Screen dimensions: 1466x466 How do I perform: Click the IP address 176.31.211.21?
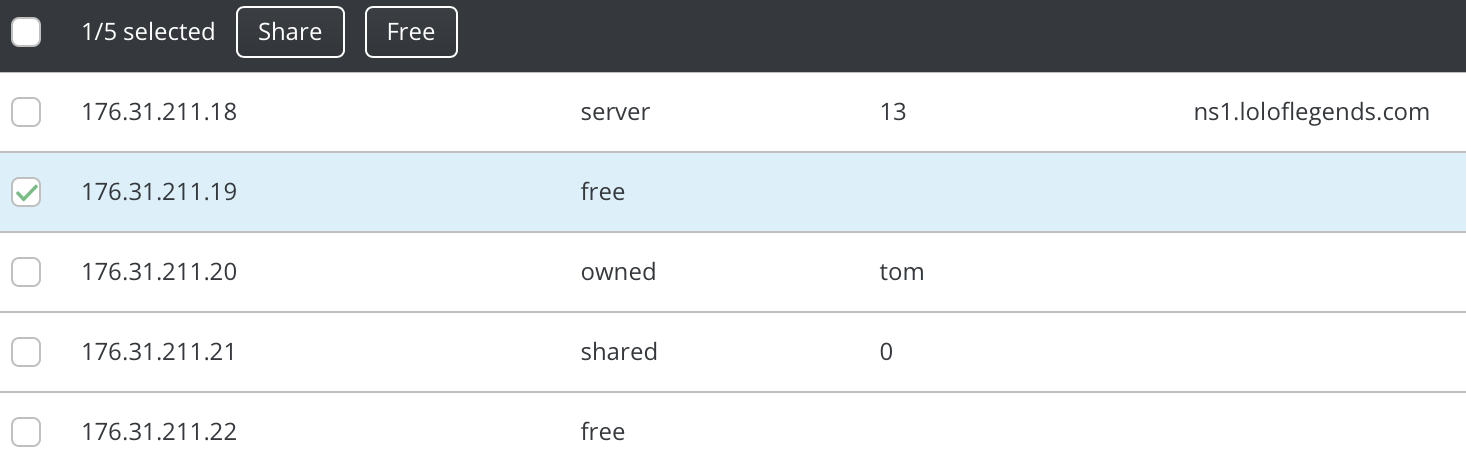click(x=159, y=352)
